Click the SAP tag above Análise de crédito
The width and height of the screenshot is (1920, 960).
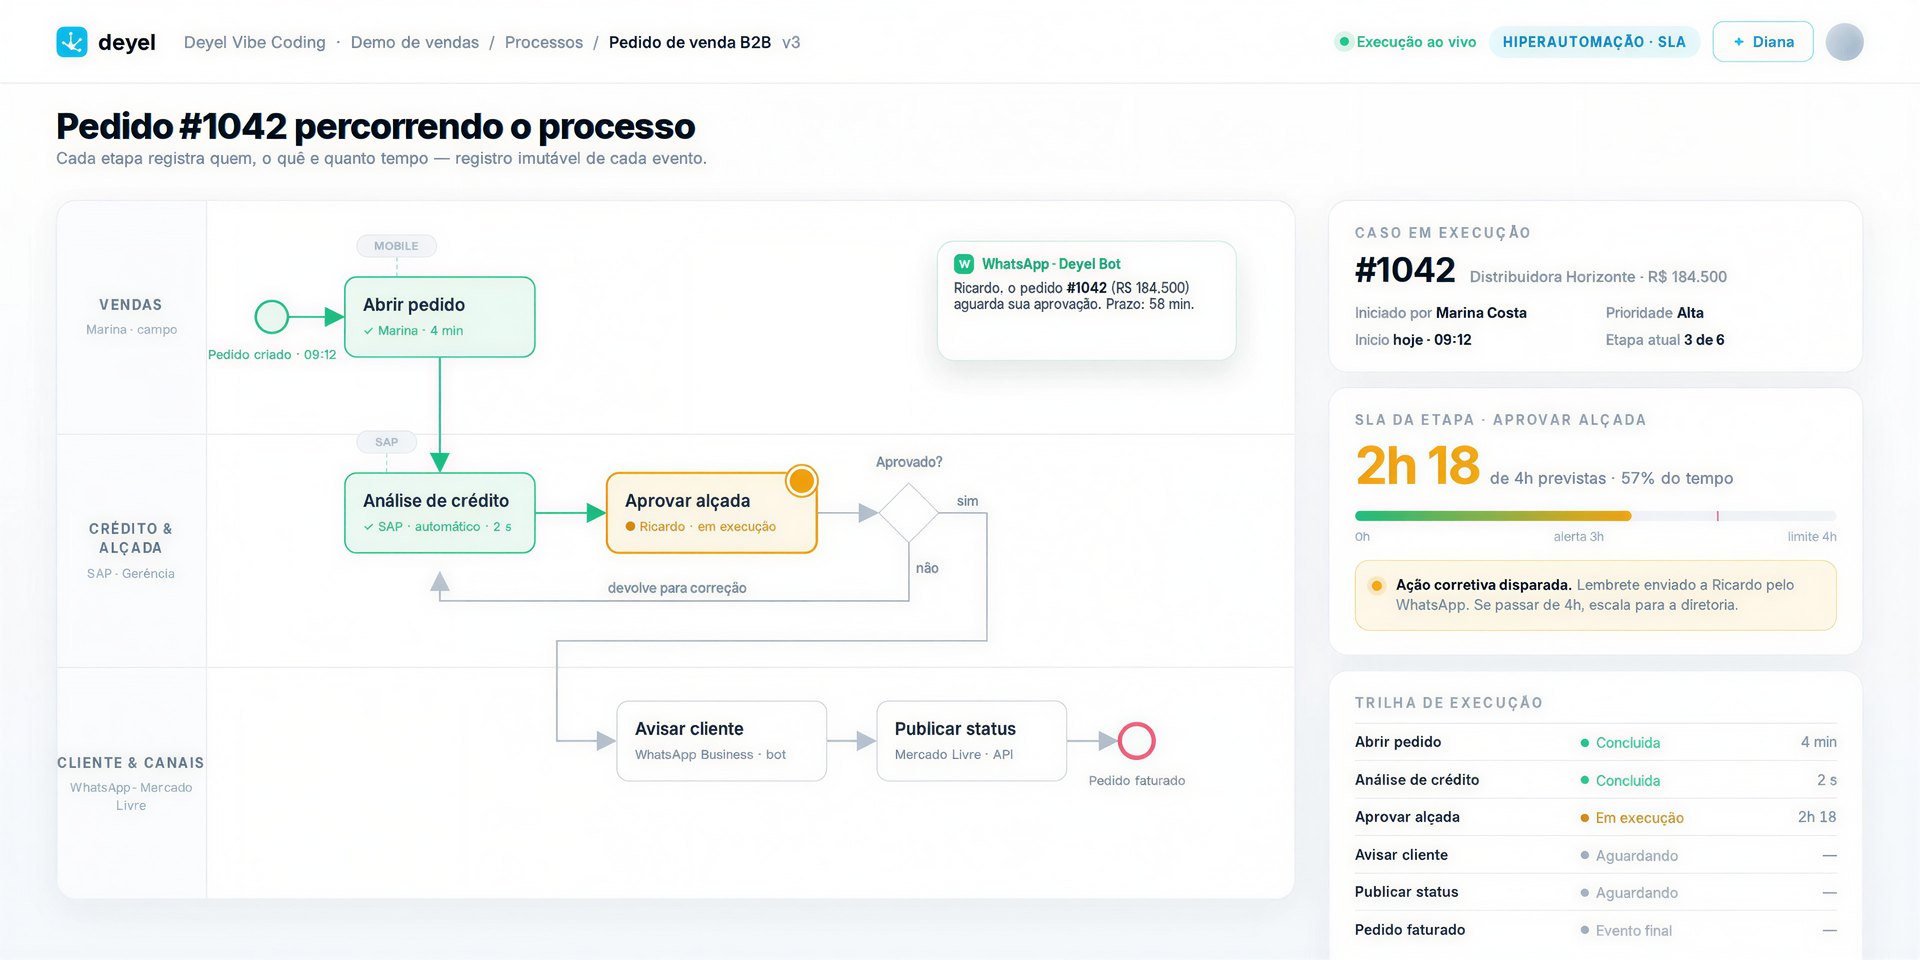tap(386, 442)
